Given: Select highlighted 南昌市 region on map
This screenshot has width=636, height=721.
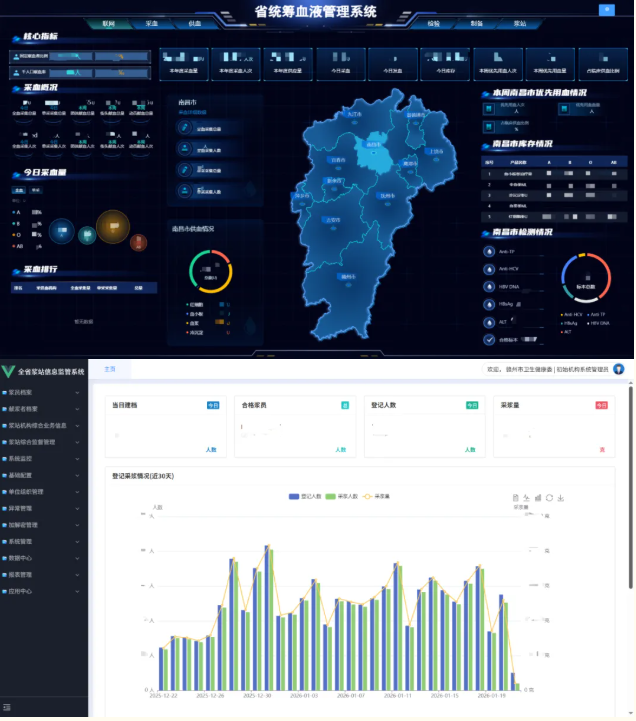Looking at the screenshot, I should (373, 144).
